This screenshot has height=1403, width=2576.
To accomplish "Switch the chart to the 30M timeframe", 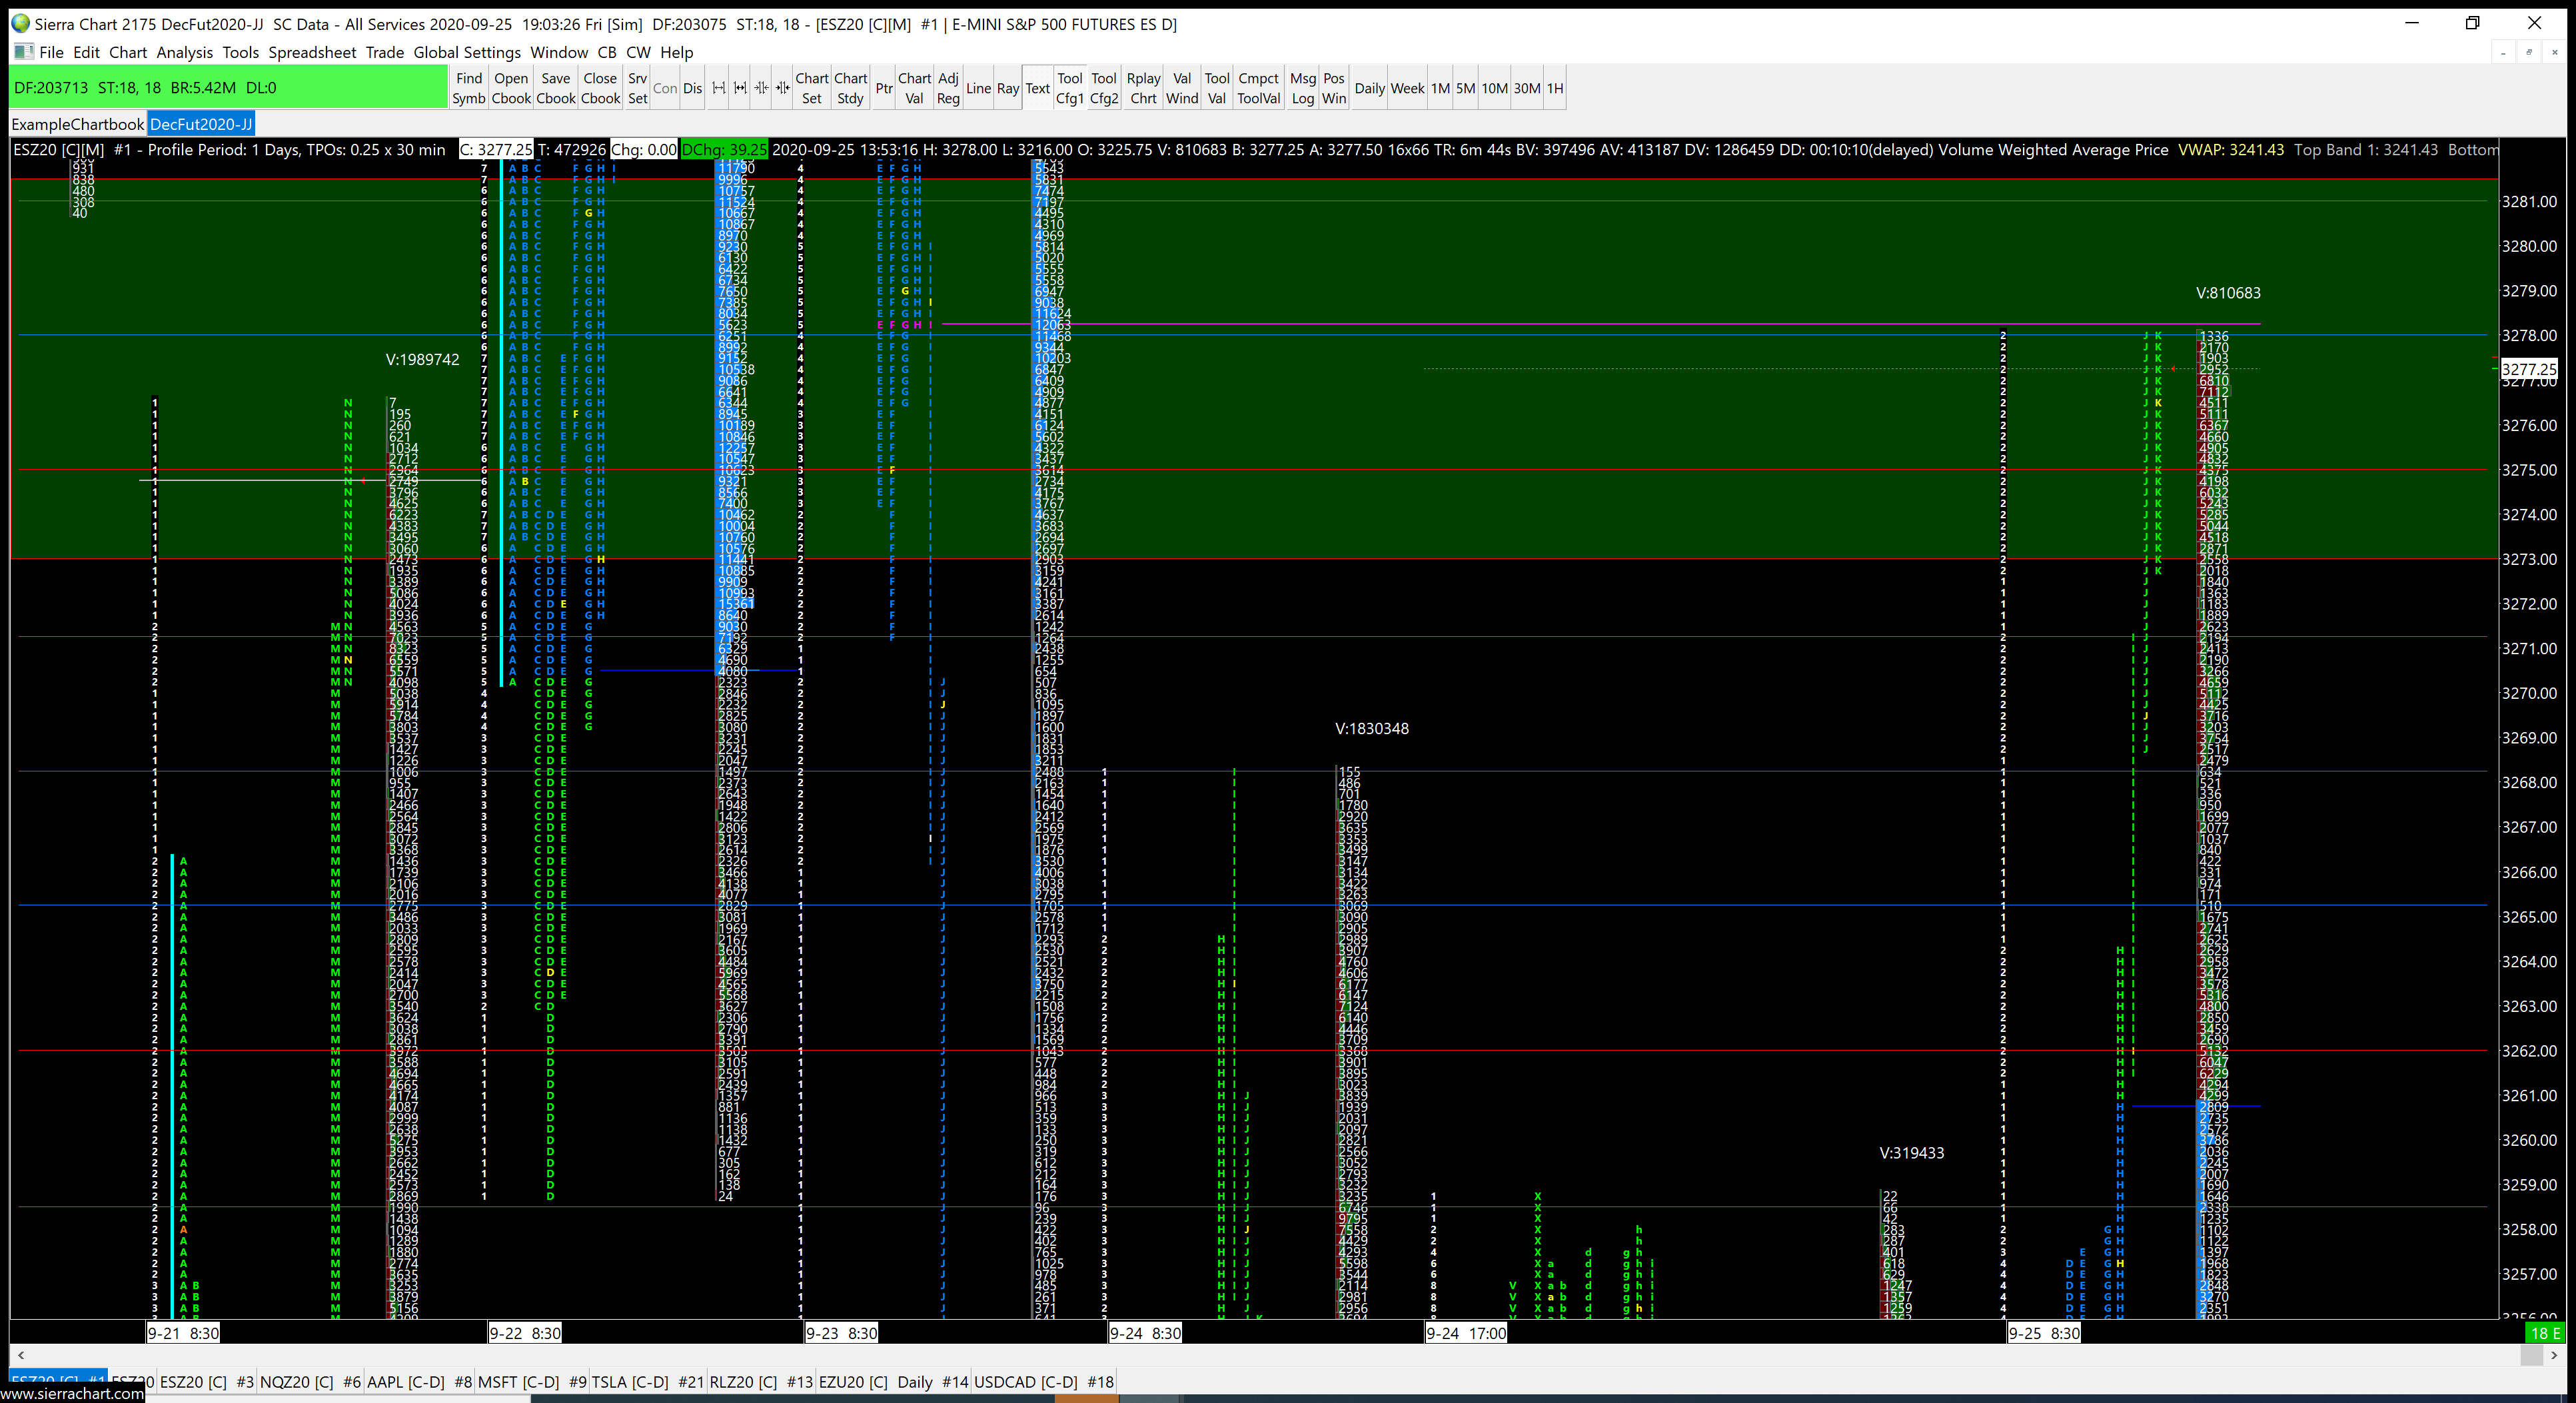I will [x=1526, y=88].
